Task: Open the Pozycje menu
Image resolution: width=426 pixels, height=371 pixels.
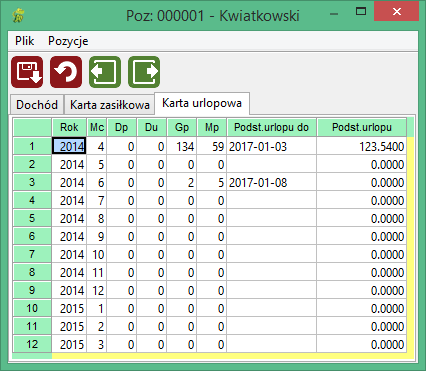Action: (68, 41)
